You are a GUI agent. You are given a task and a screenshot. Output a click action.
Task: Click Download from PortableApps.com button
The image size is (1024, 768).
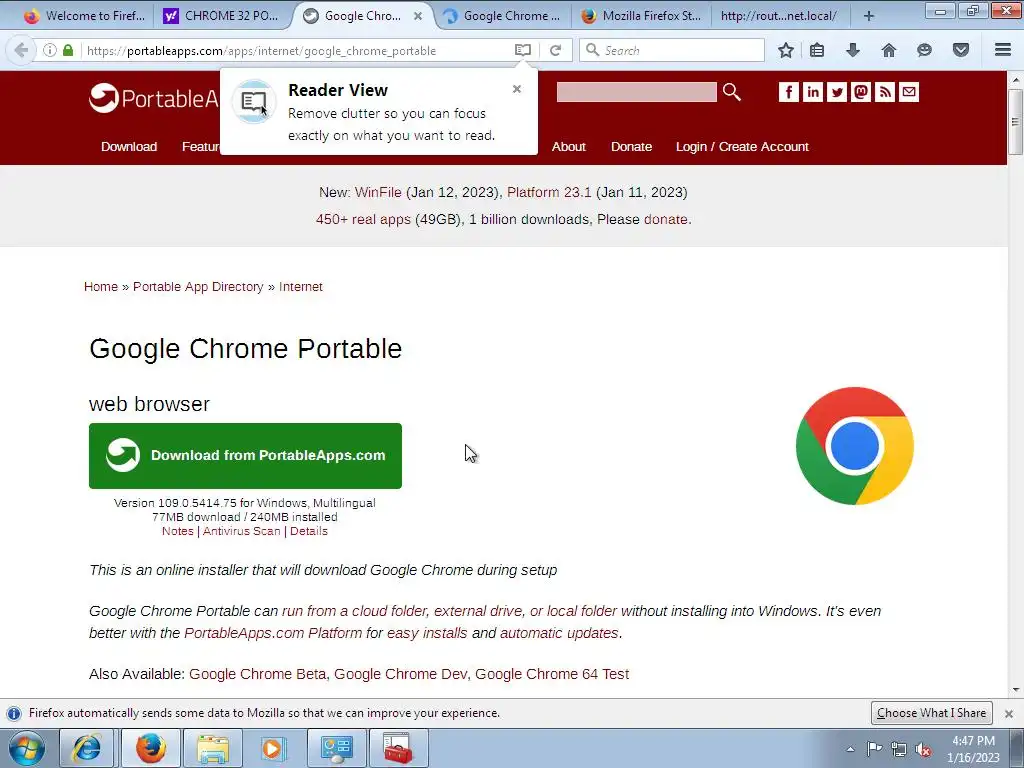(245, 456)
